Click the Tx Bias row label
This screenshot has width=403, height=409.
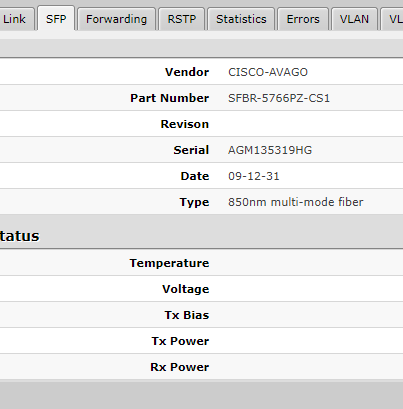pyautogui.click(x=187, y=315)
